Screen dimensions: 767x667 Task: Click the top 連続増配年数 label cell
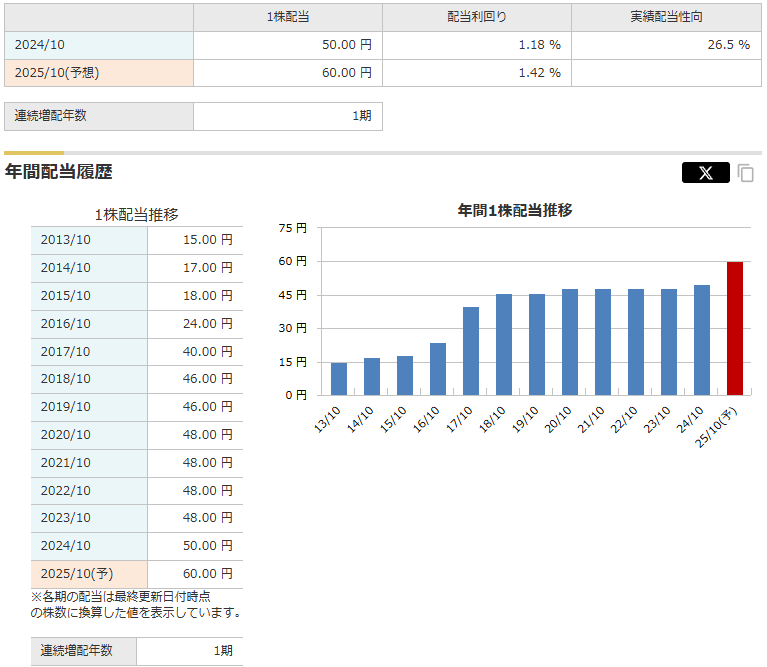click(x=98, y=116)
